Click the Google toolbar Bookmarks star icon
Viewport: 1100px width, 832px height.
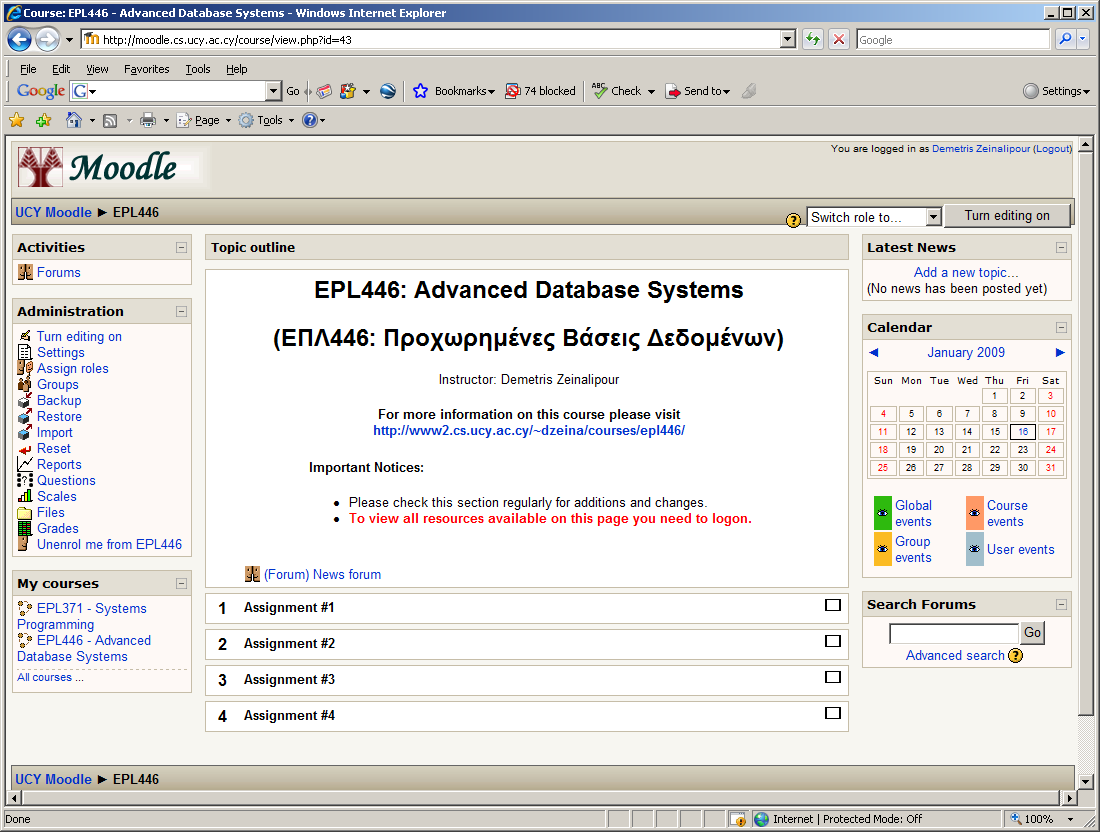point(420,91)
